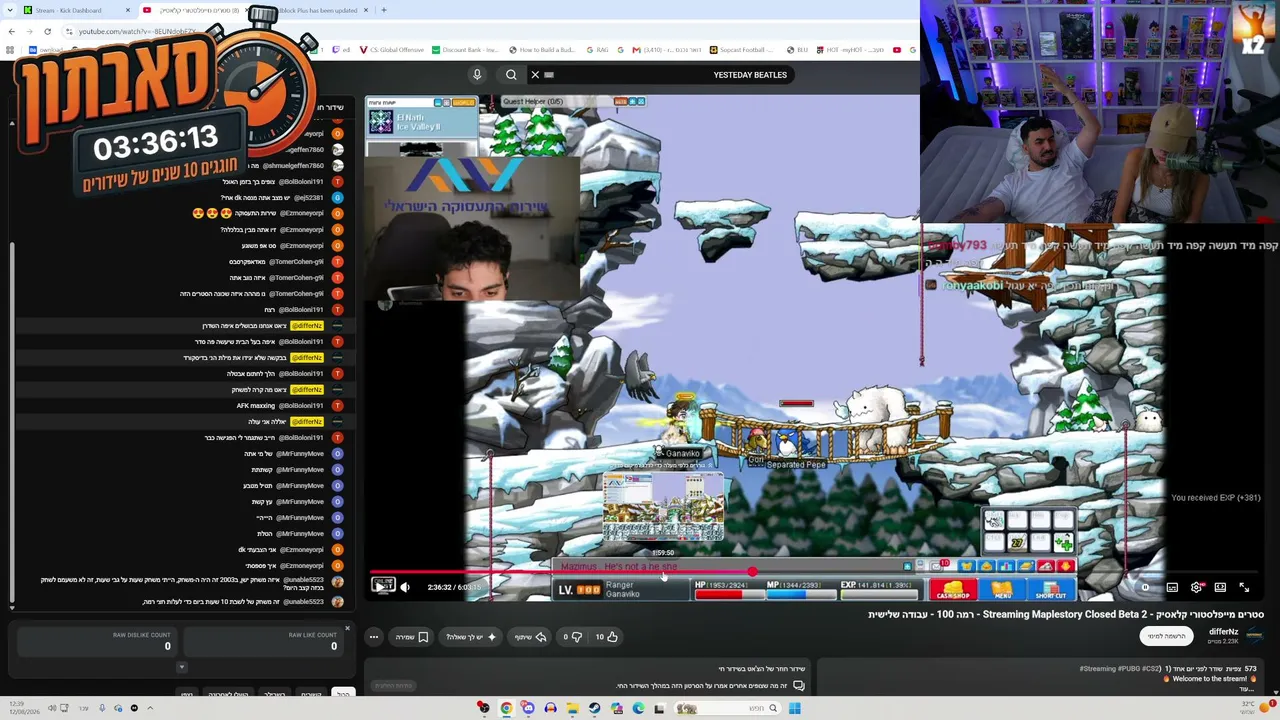Mute the YouTube video volume

point(405,587)
